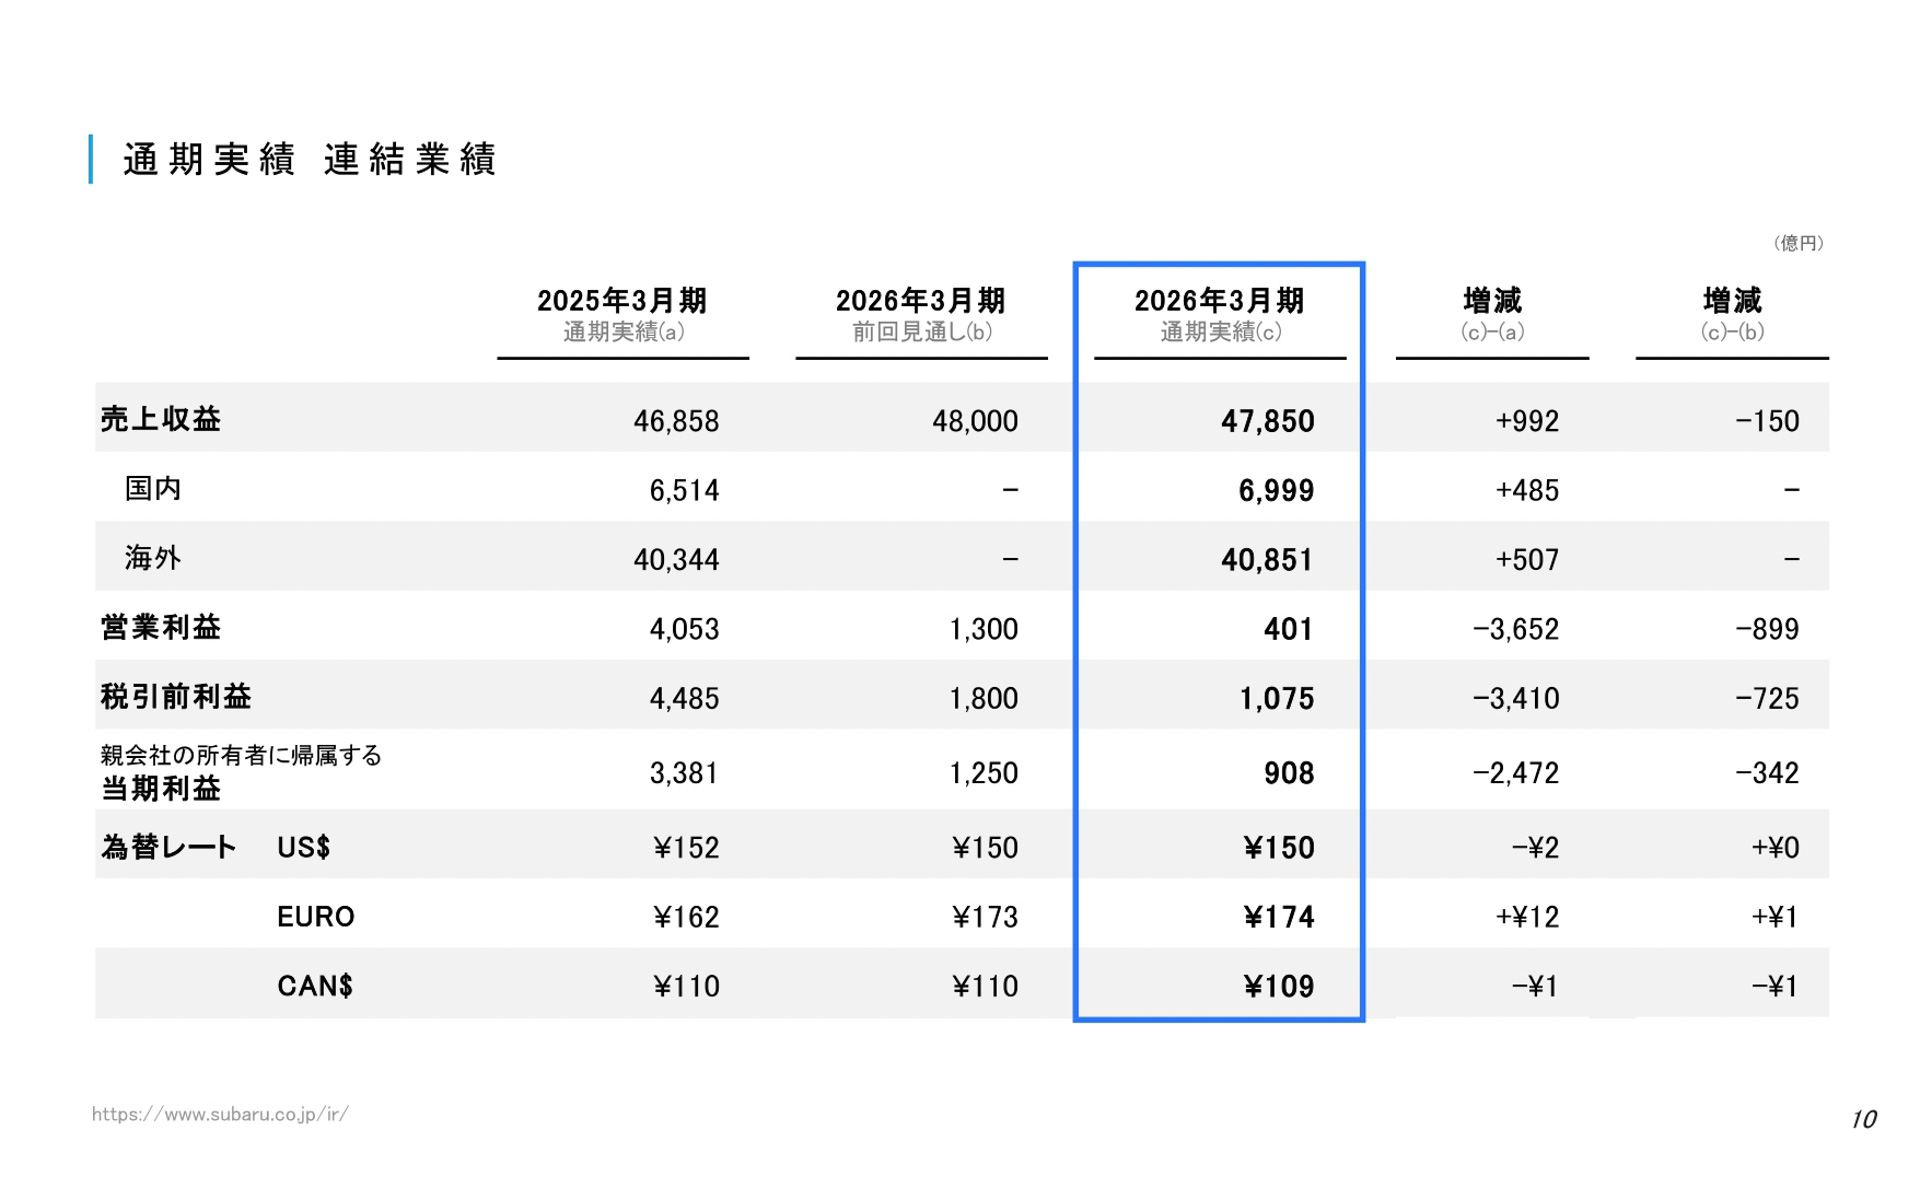Click the value +485
1920x1200 pixels.
1527,490
